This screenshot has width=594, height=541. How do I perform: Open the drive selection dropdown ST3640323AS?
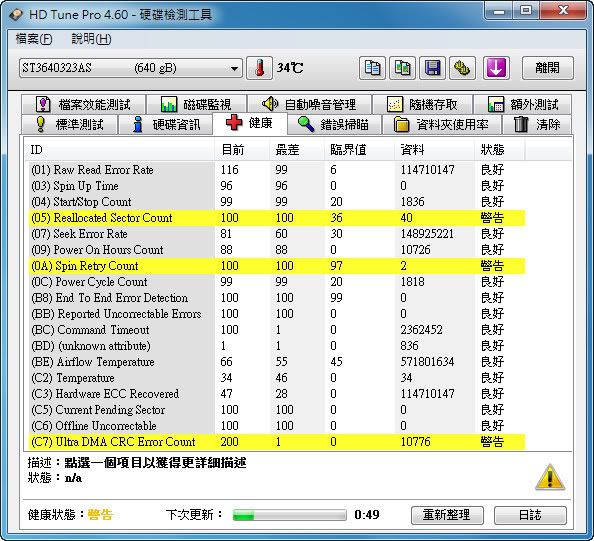tap(131, 68)
